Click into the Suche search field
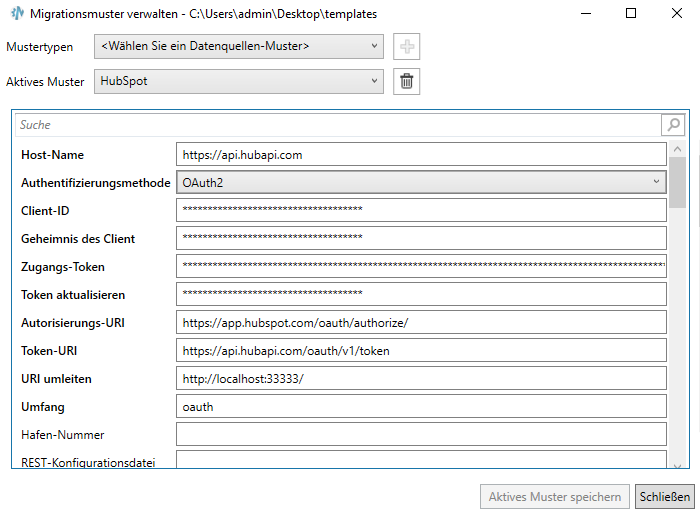Screen dimensions: 700x513 click(338, 125)
